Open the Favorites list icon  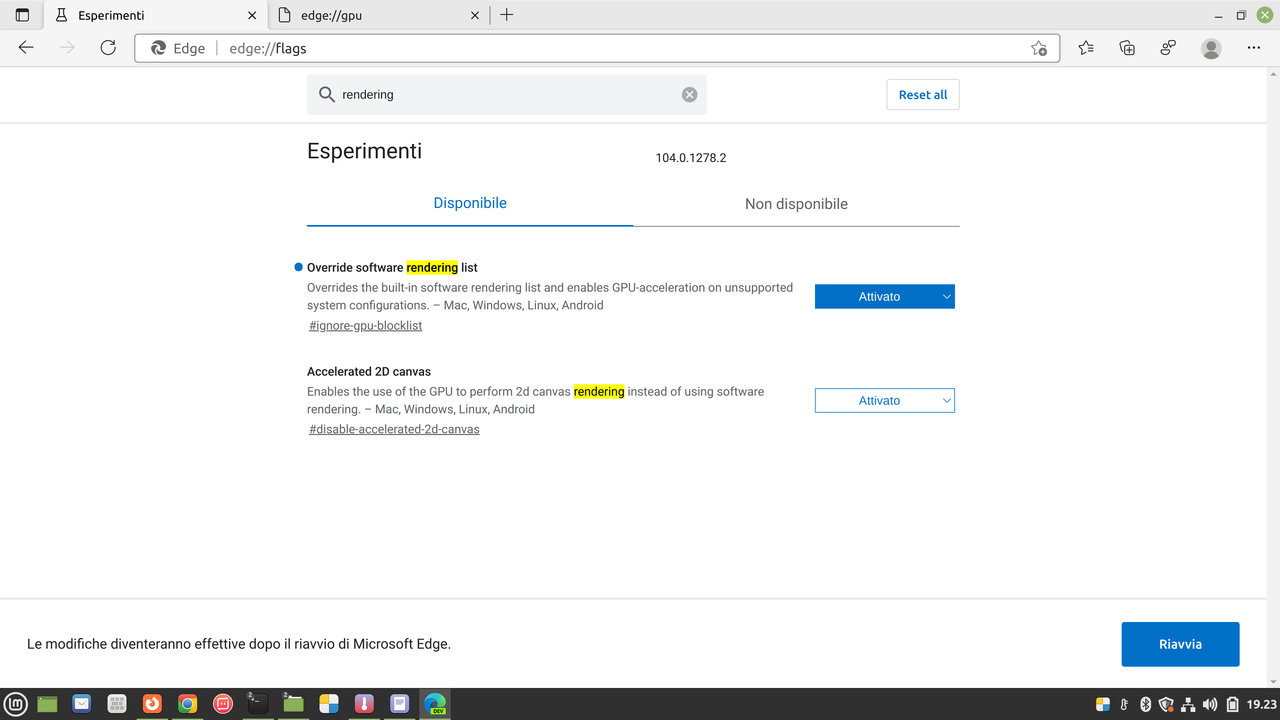pyautogui.click(x=1086, y=48)
